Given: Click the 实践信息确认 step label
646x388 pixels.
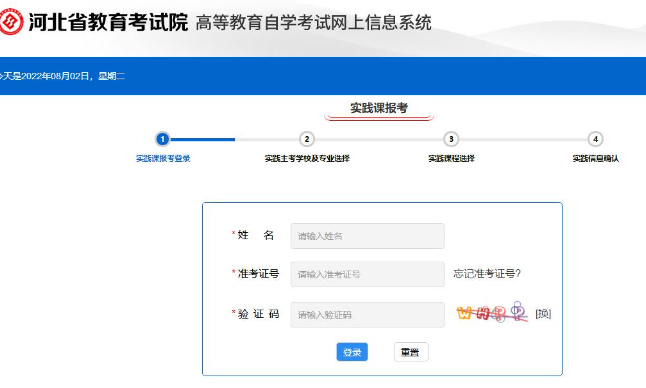Looking at the screenshot, I should pos(596,159).
